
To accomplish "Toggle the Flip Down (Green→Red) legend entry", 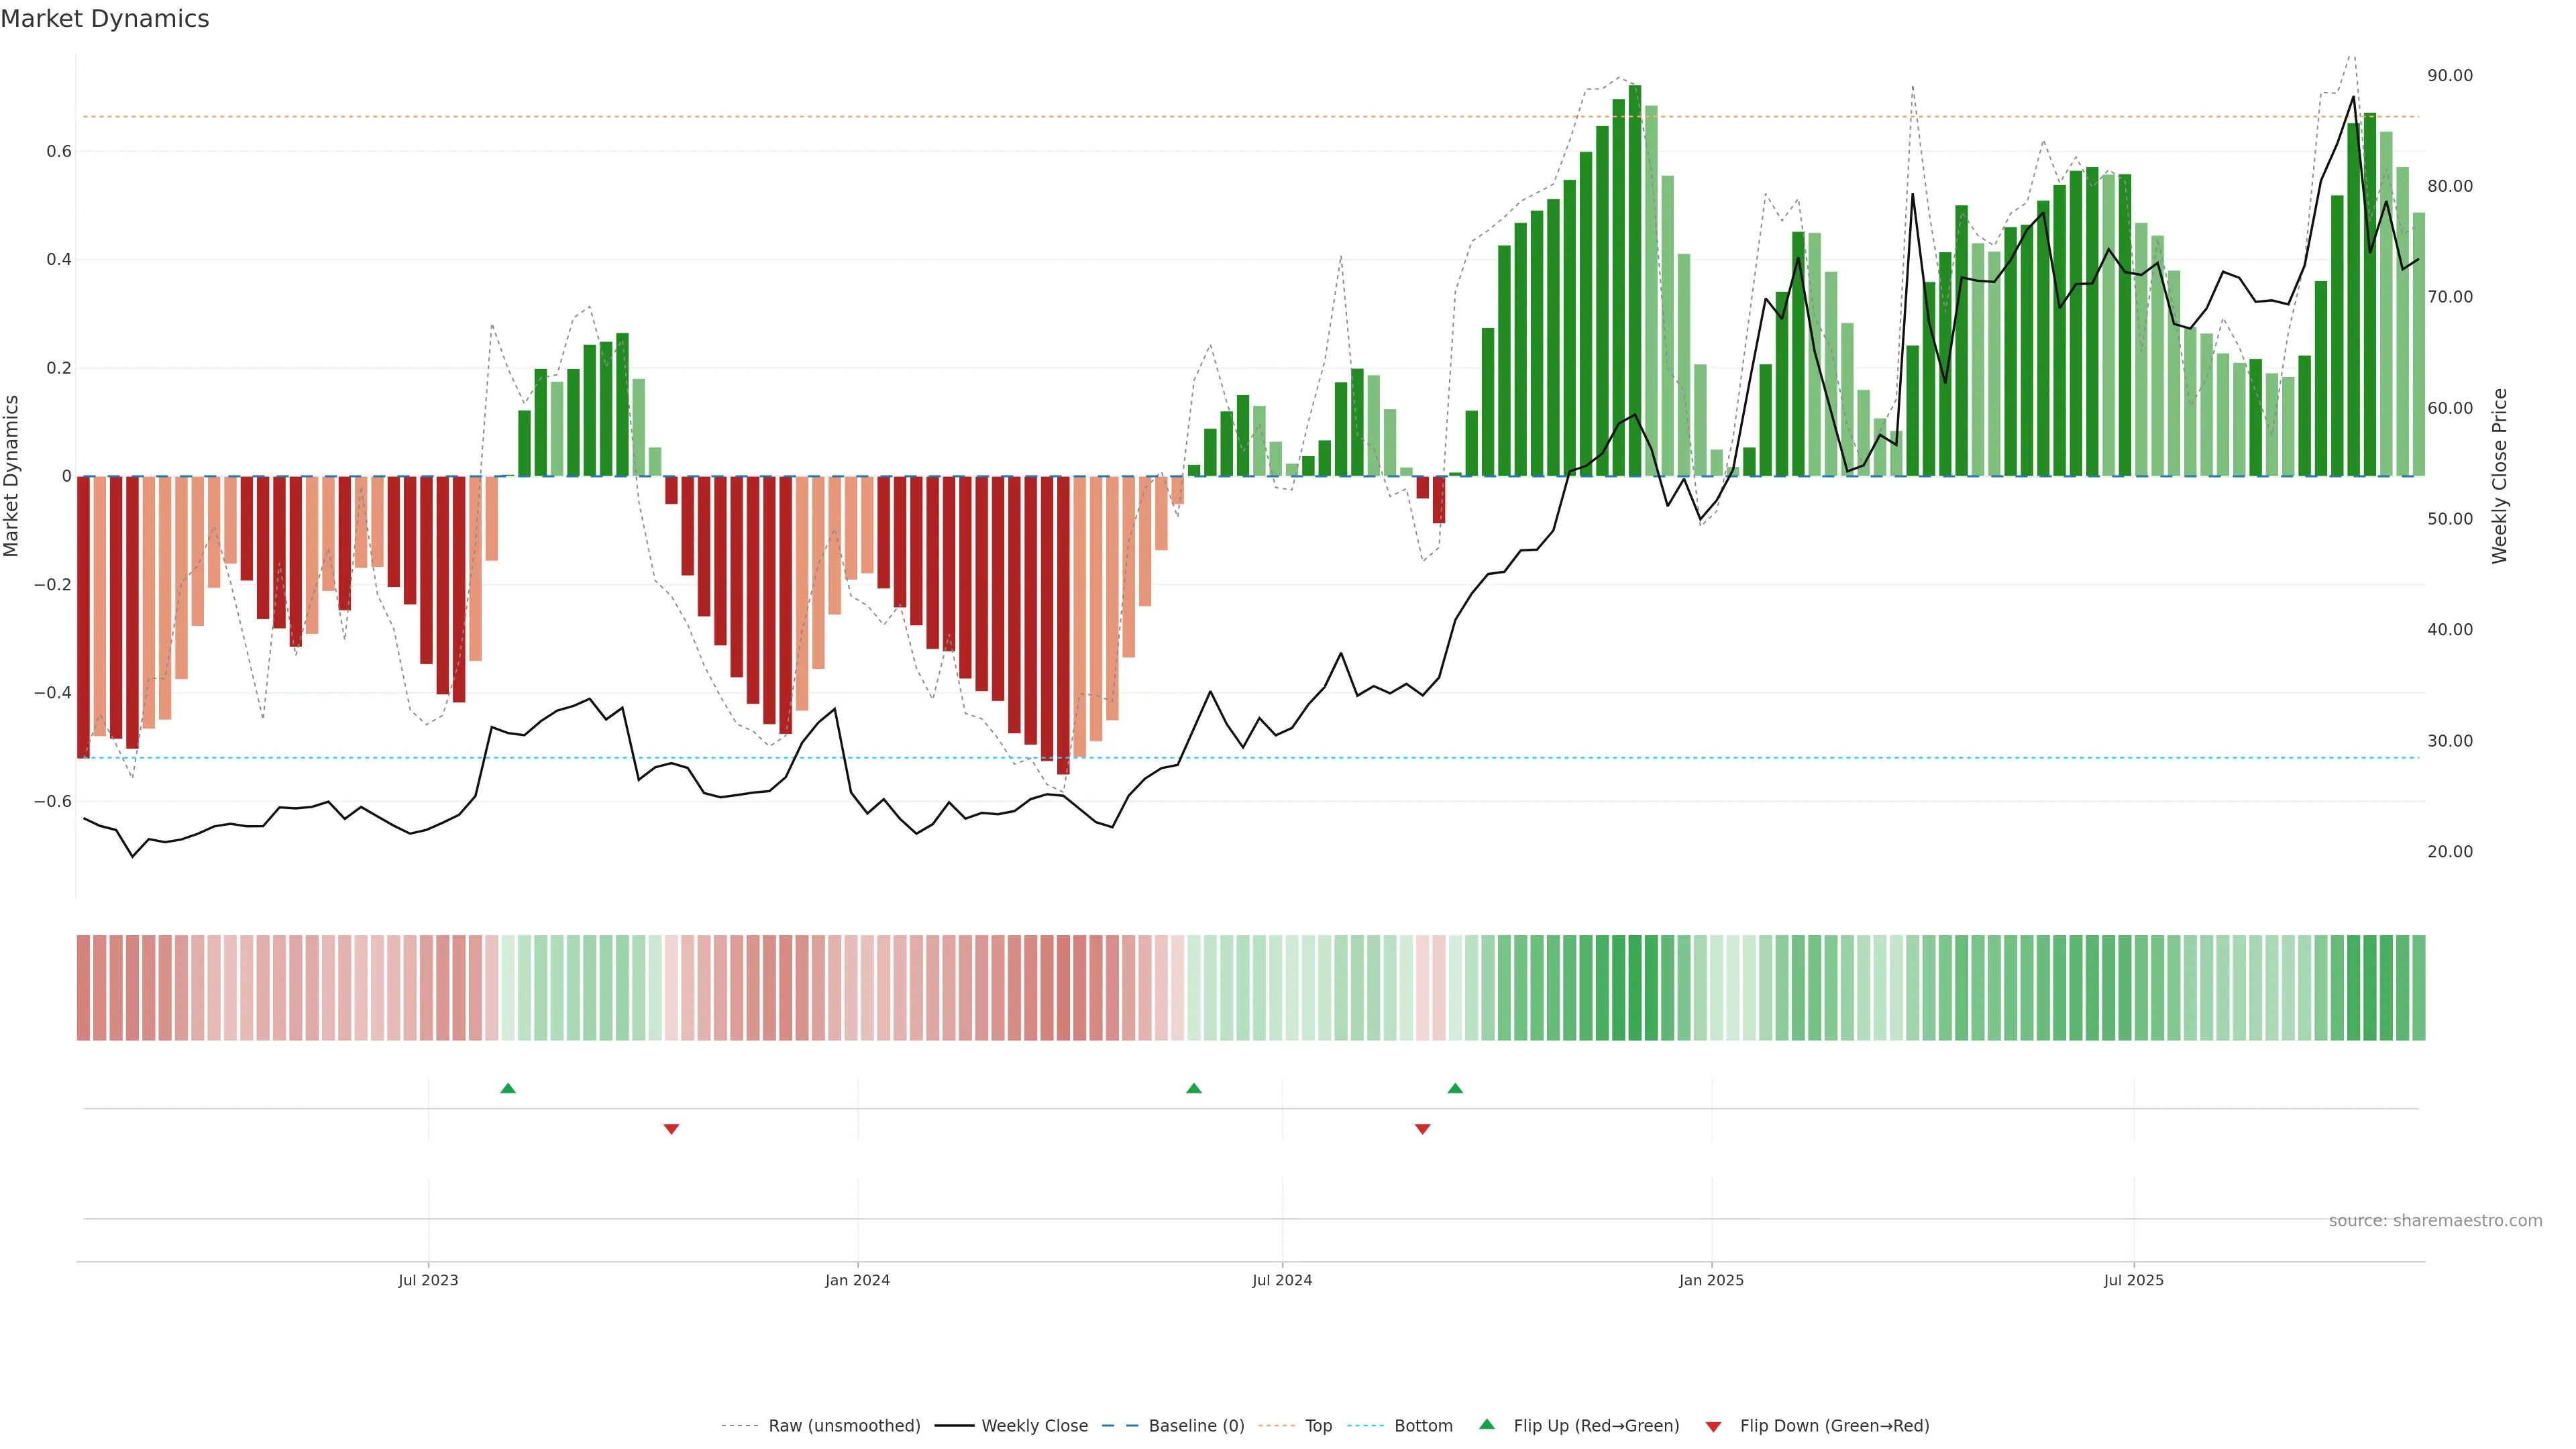I will coord(1833,1426).
